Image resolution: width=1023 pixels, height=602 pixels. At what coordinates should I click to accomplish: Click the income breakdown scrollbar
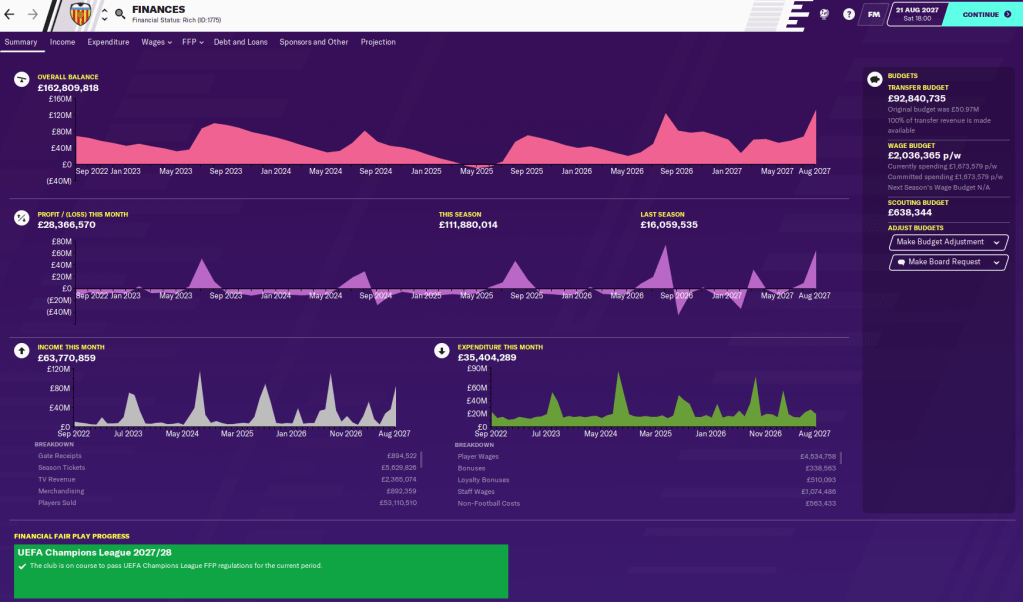click(x=420, y=459)
